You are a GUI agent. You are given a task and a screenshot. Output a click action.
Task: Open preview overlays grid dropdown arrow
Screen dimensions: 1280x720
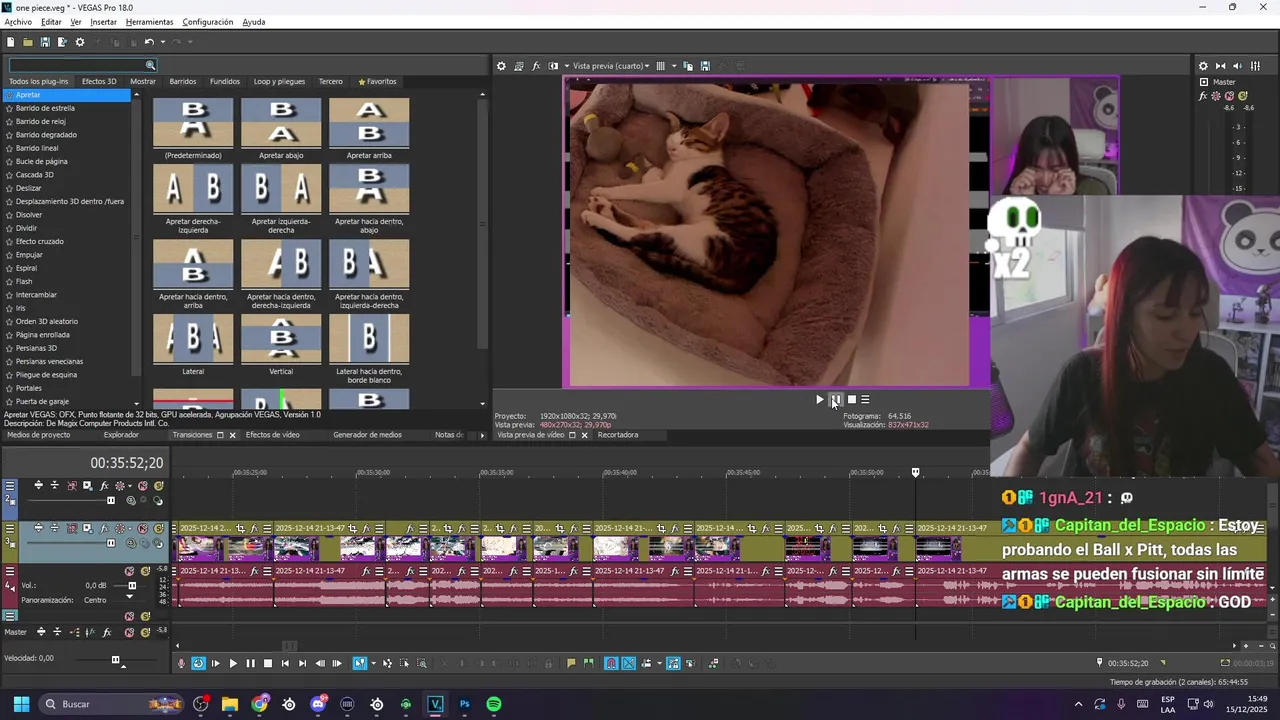673,66
